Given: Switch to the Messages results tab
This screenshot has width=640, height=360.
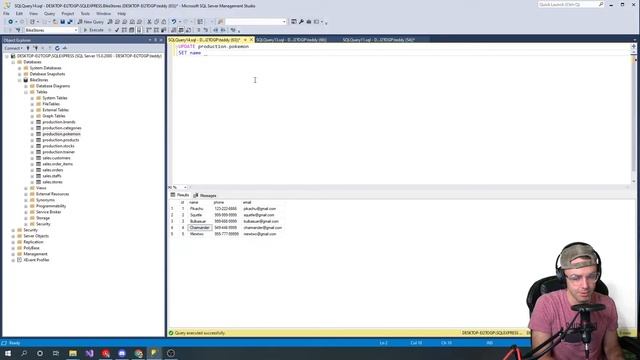Looking at the screenshot, I should [205, 196].
